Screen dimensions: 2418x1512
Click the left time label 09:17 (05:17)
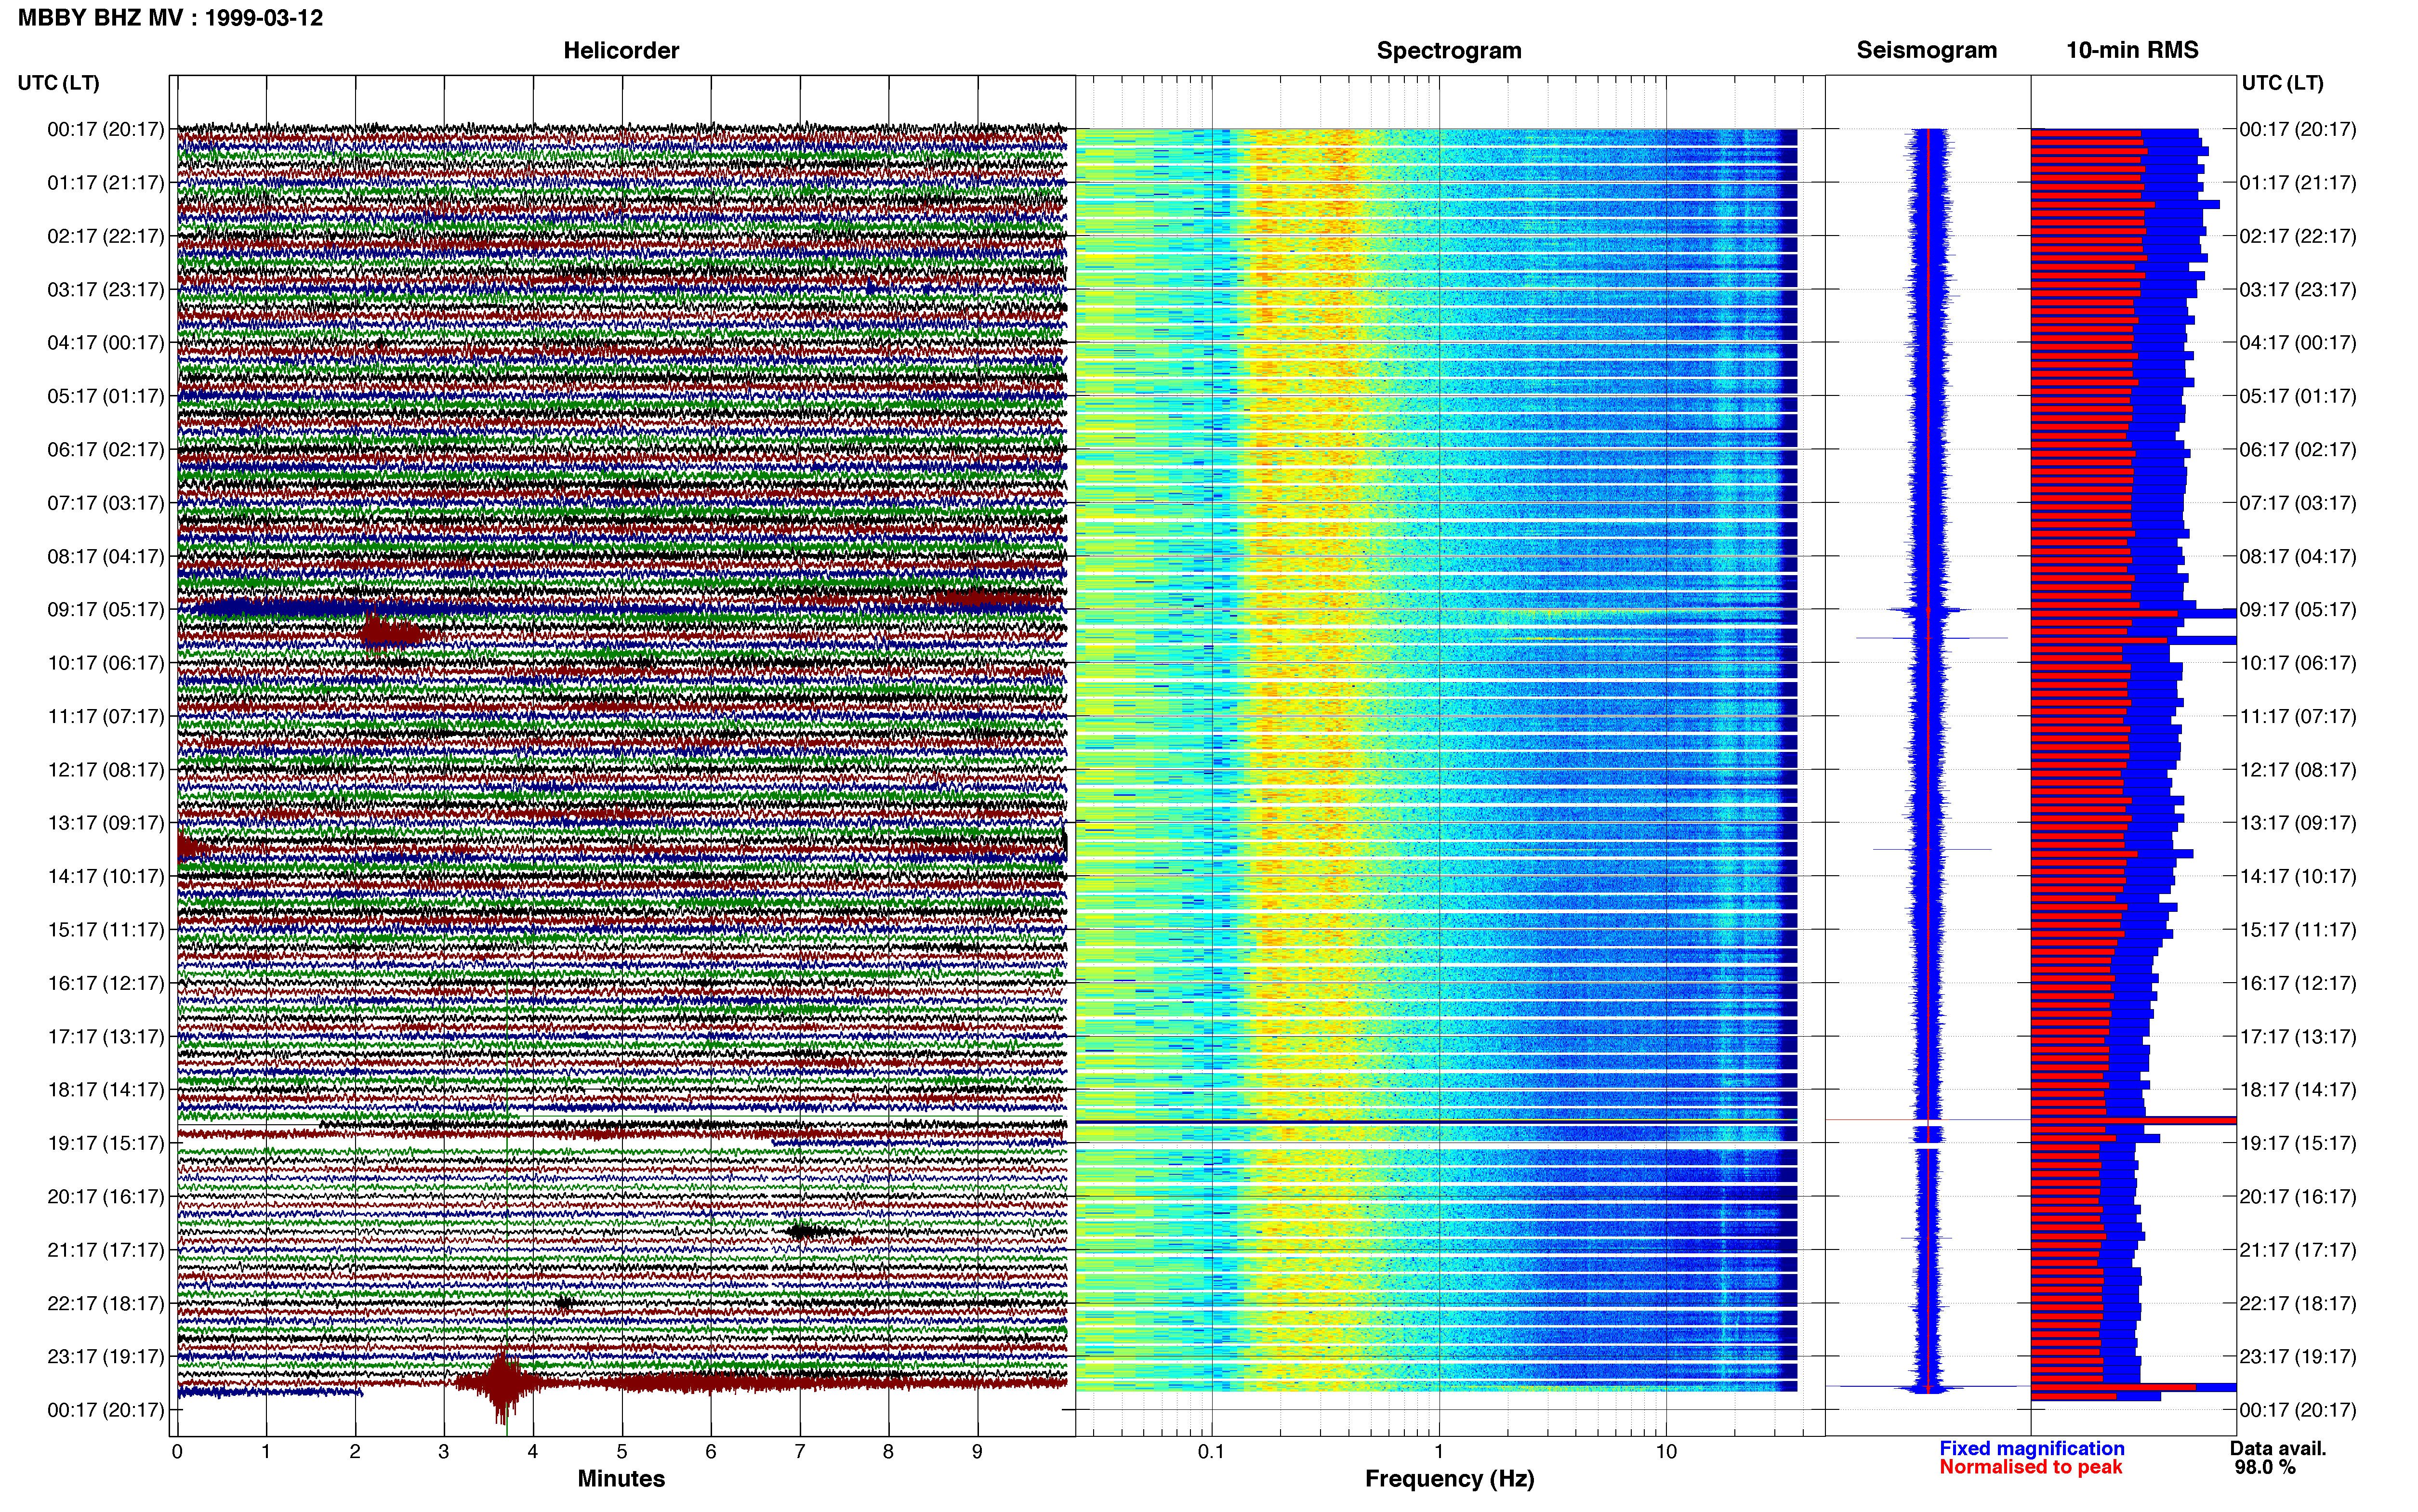105,610
